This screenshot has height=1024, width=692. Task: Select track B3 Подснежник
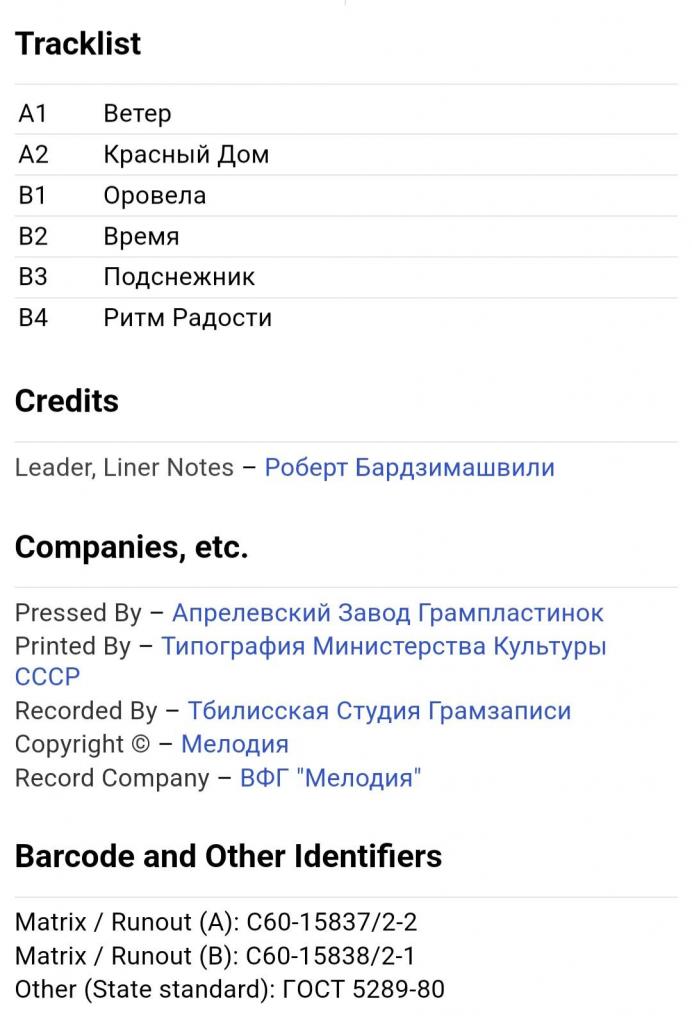(x=346, y=277)
